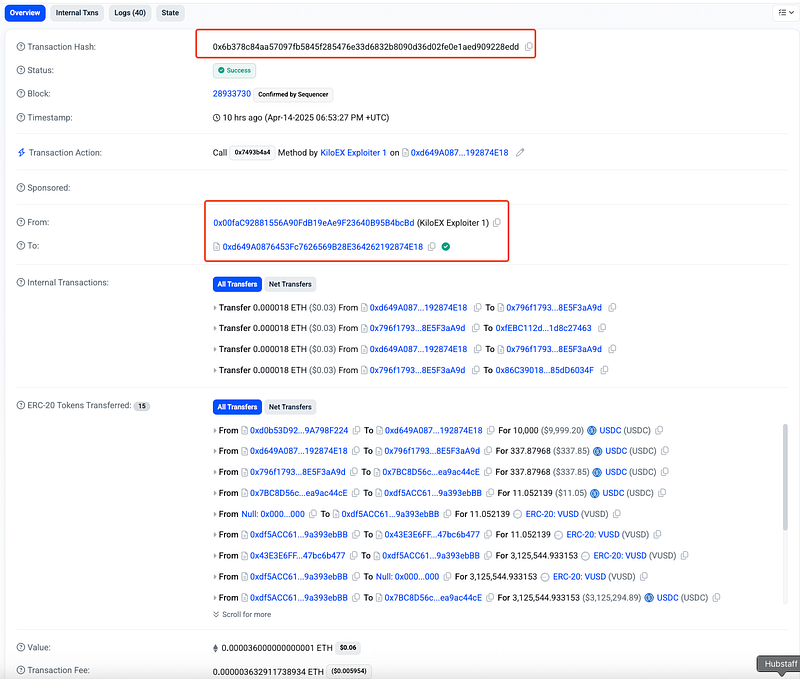Switch to the Internal Txns tab
Screen dimensions: 800x679
point(77,13)
